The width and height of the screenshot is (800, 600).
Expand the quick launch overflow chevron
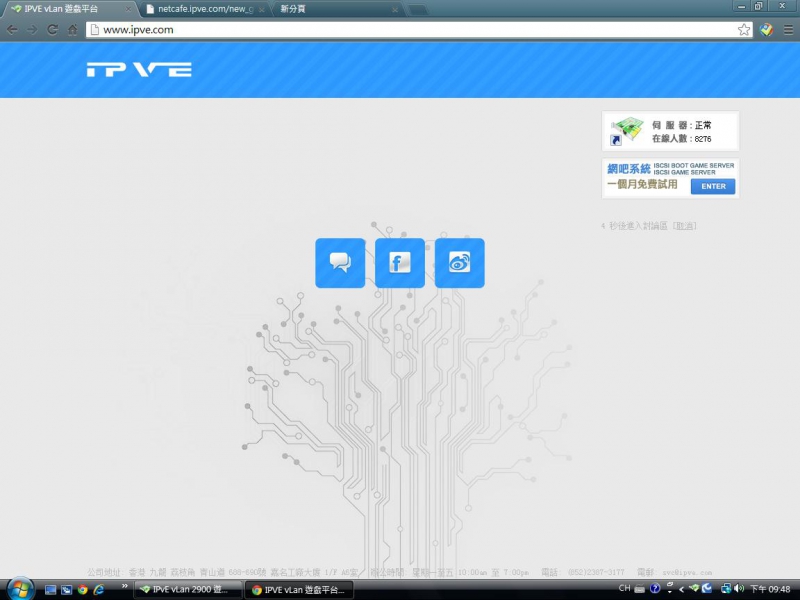click(x=125, y=587)
